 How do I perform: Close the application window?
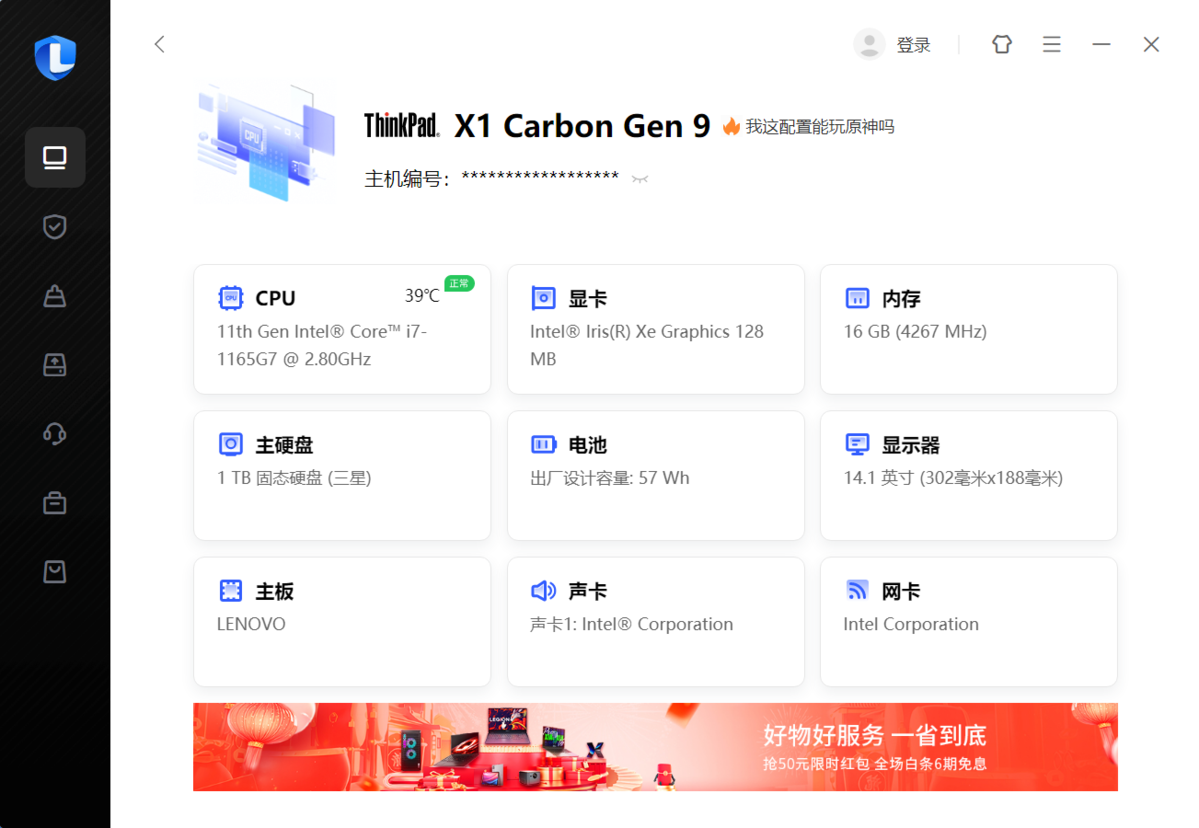pyautogui.click(x=1151, y=44)
